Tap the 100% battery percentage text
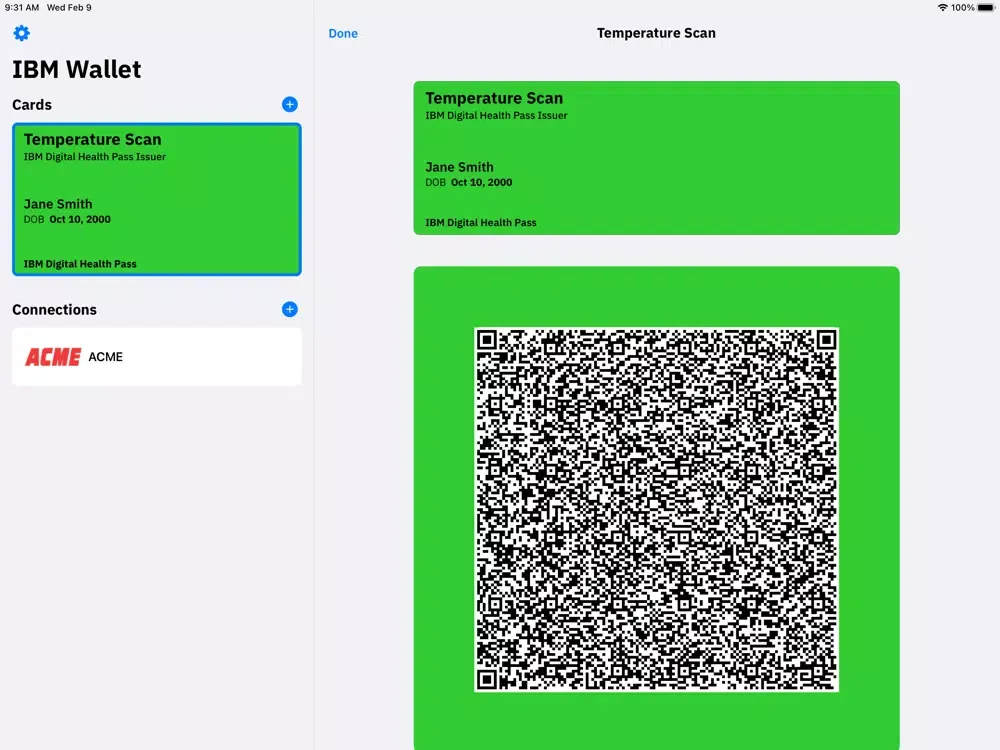The width and height of the screenshot is (1000, 750). pos(962,8)
